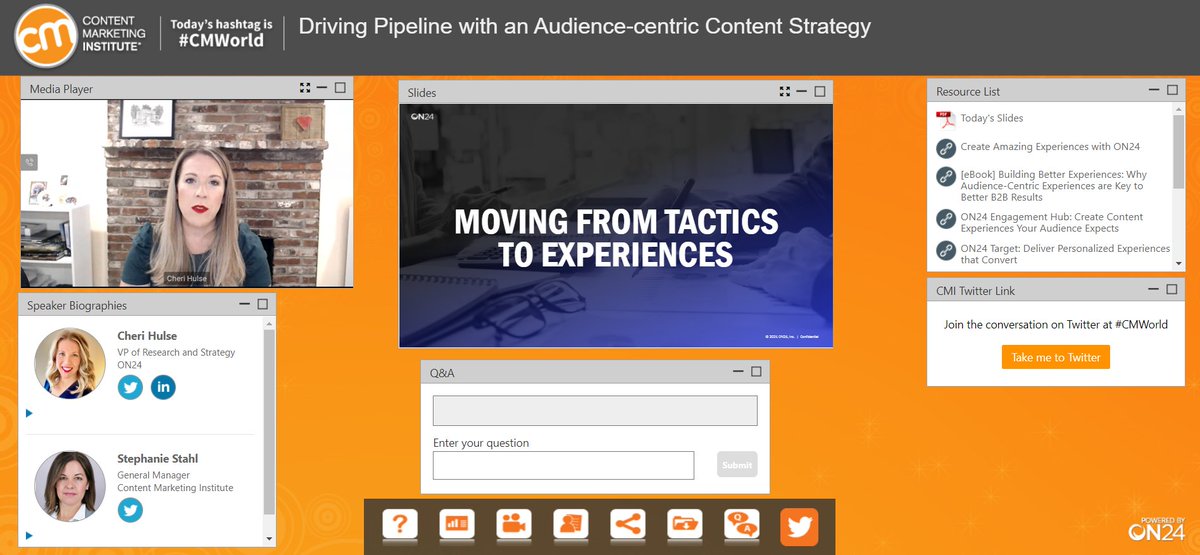Click the link icon beside ON24 Target
This screenshot has width=1200, height=555.
point(945,250)
